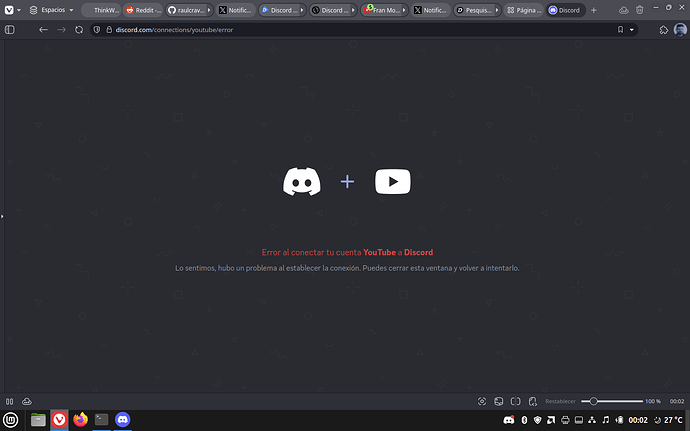Screen dimensions: 690x431
Task: Expand the collapsed left panel edge arrow
Action: point(2,216)
